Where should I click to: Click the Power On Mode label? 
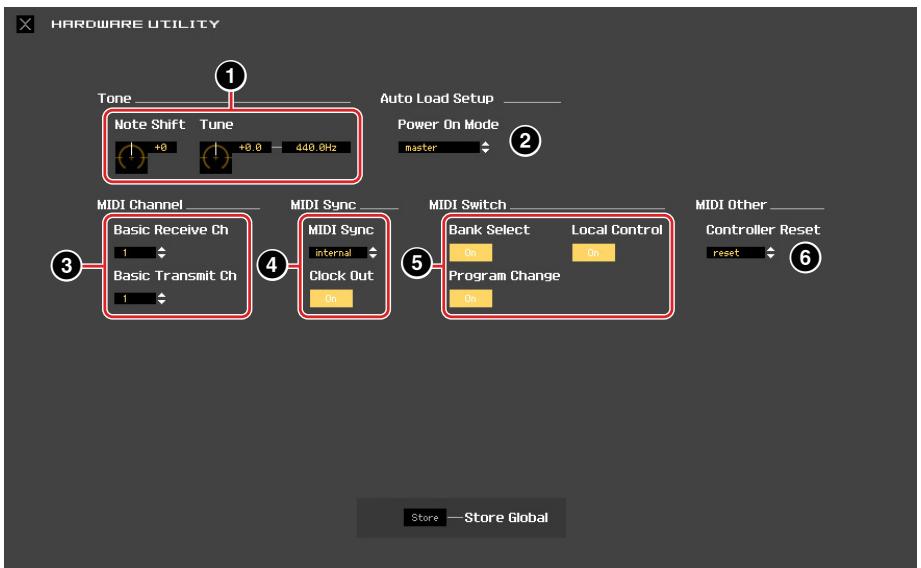point(448,125)
